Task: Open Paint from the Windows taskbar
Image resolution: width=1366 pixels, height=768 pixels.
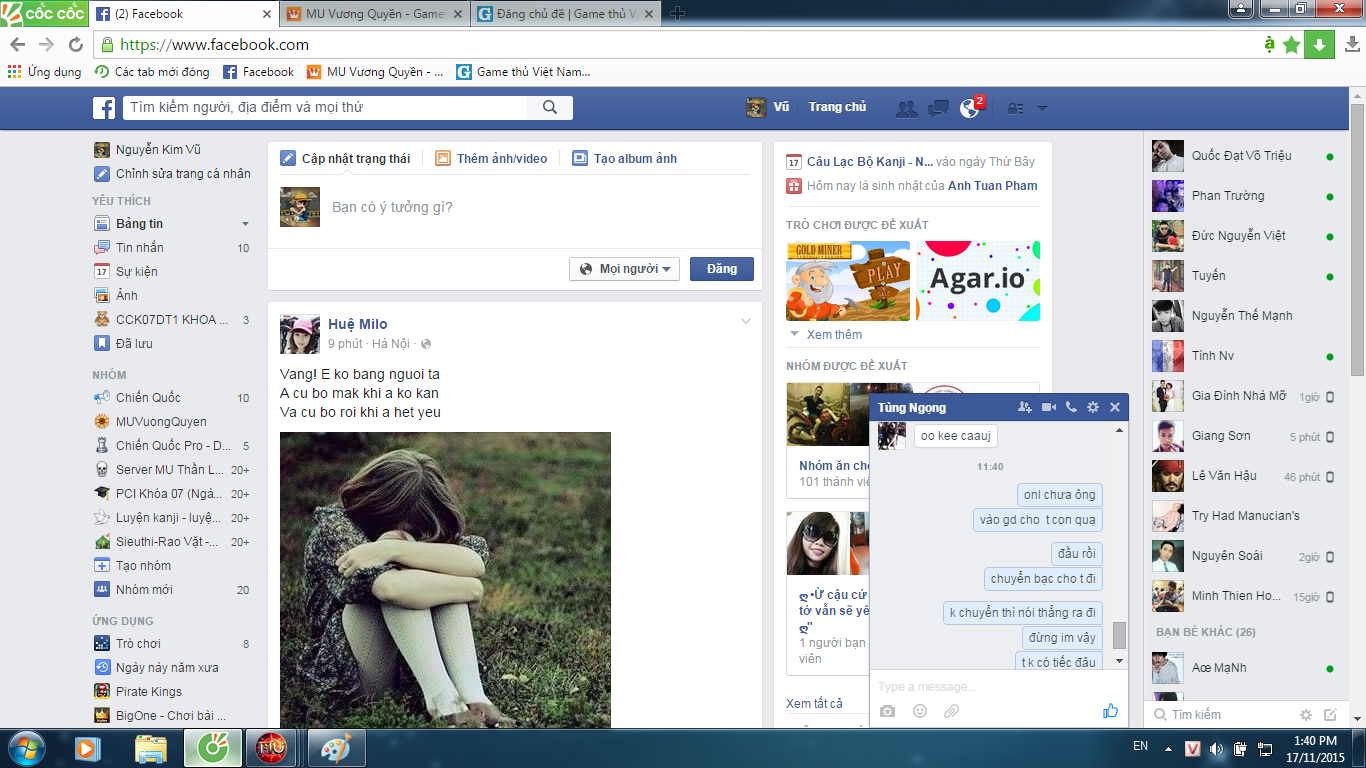Action: [x=336, y=748]
